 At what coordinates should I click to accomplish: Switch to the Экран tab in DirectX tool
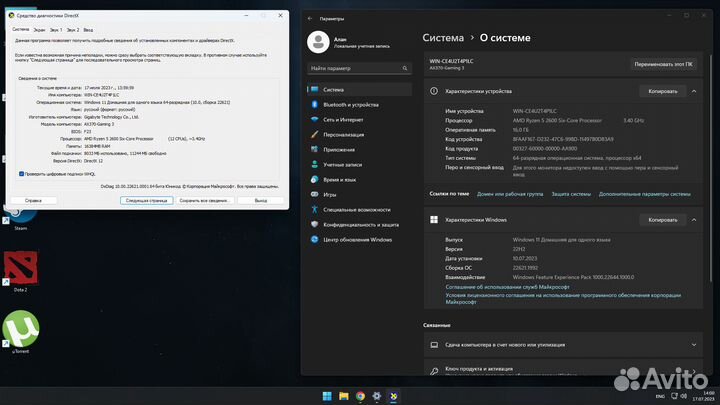click(39, 30)
